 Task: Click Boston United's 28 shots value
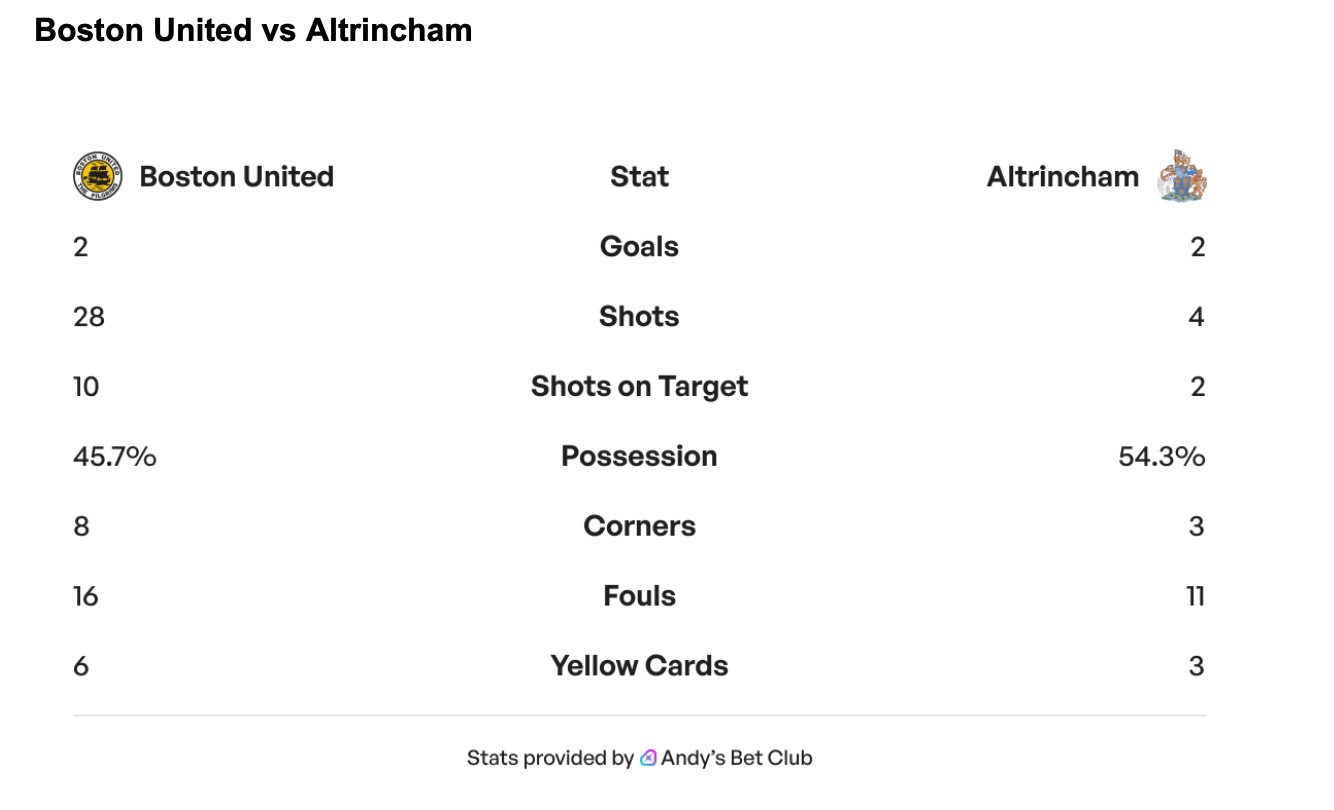pyautogui.click(x=89, y=317)
